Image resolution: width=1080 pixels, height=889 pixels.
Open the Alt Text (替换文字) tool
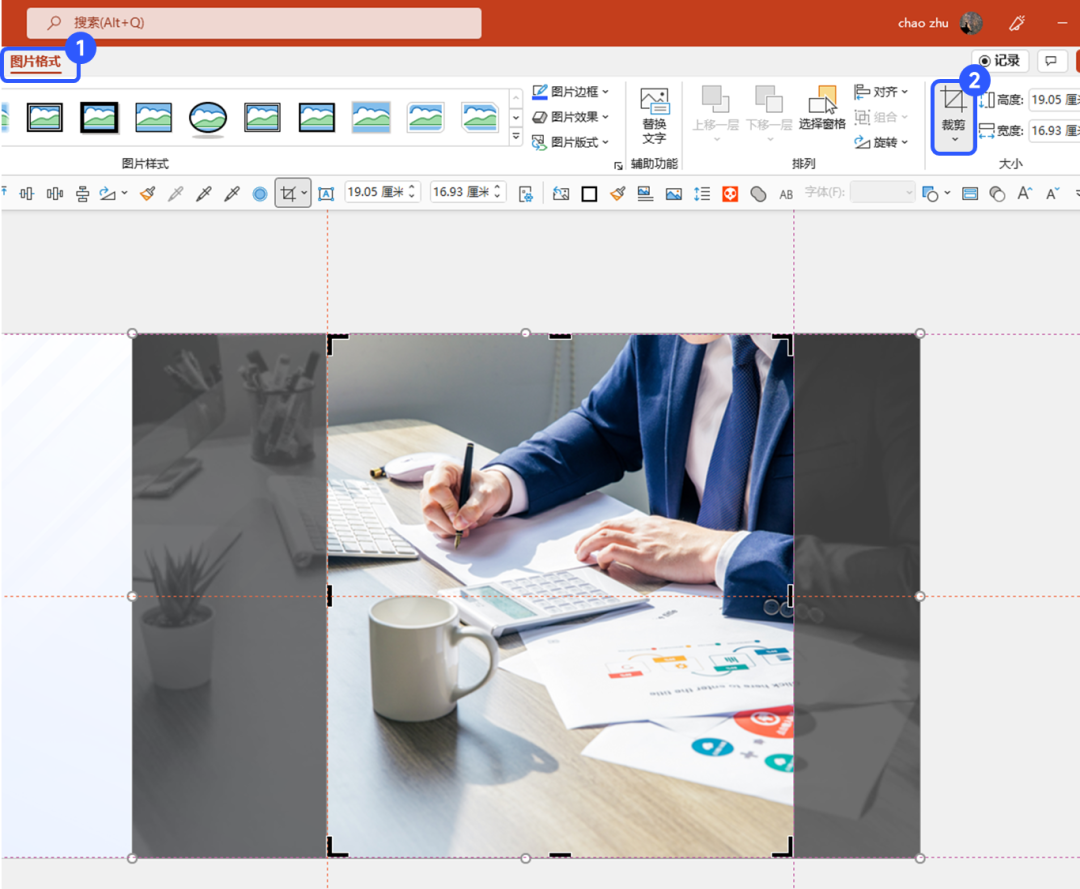(x=654, y=116)
